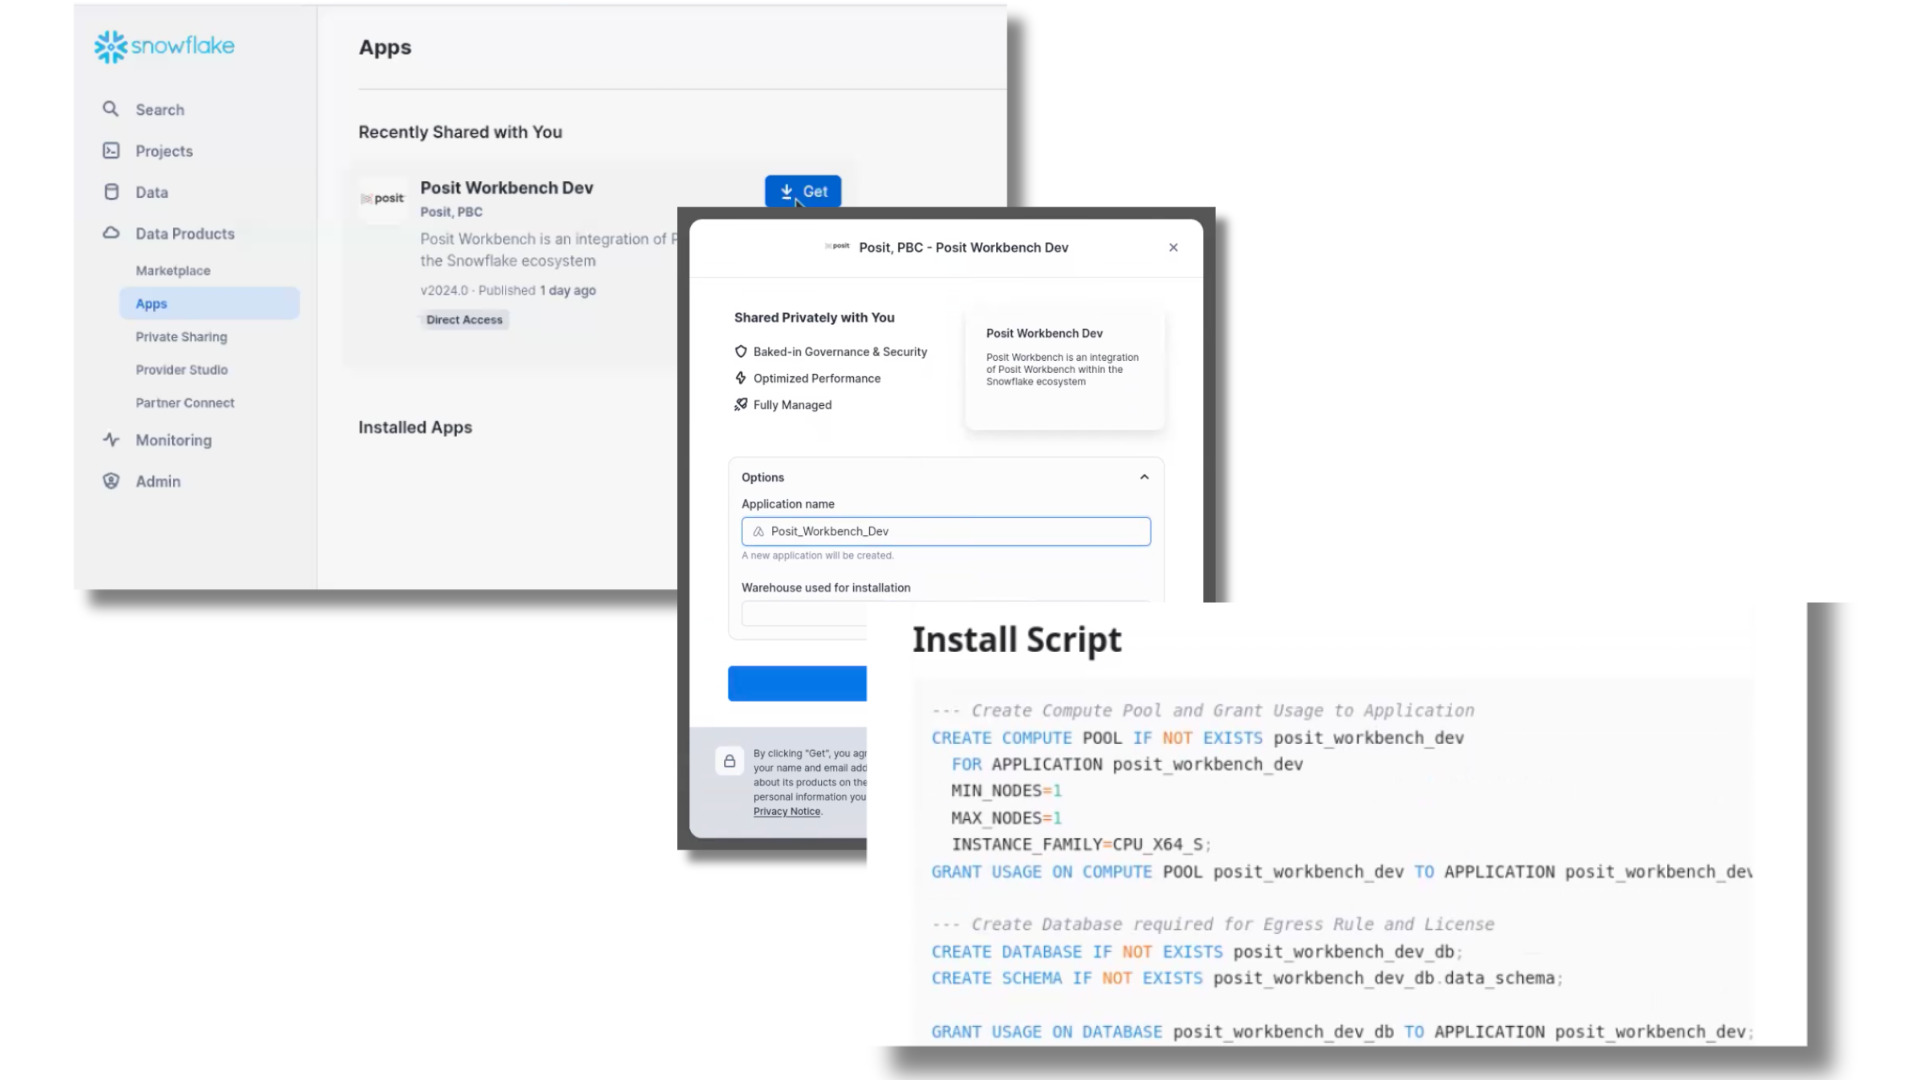Click the Monitoring pulse icon
The height and width of the screenshot is (1080, 1920).
pos(111,440)
